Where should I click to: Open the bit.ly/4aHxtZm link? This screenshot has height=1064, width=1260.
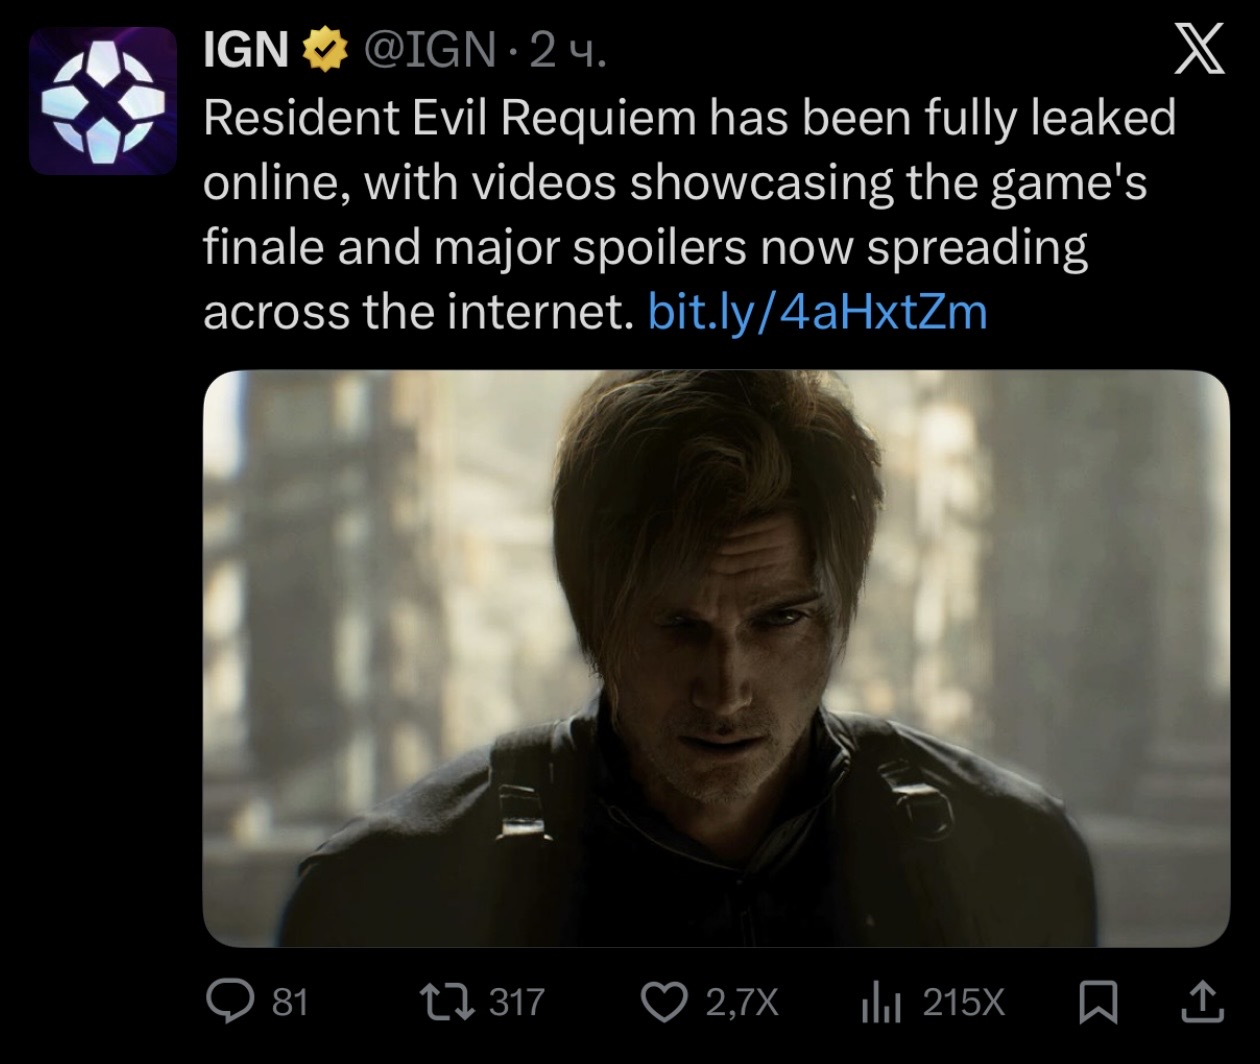[x=817, y=312]
